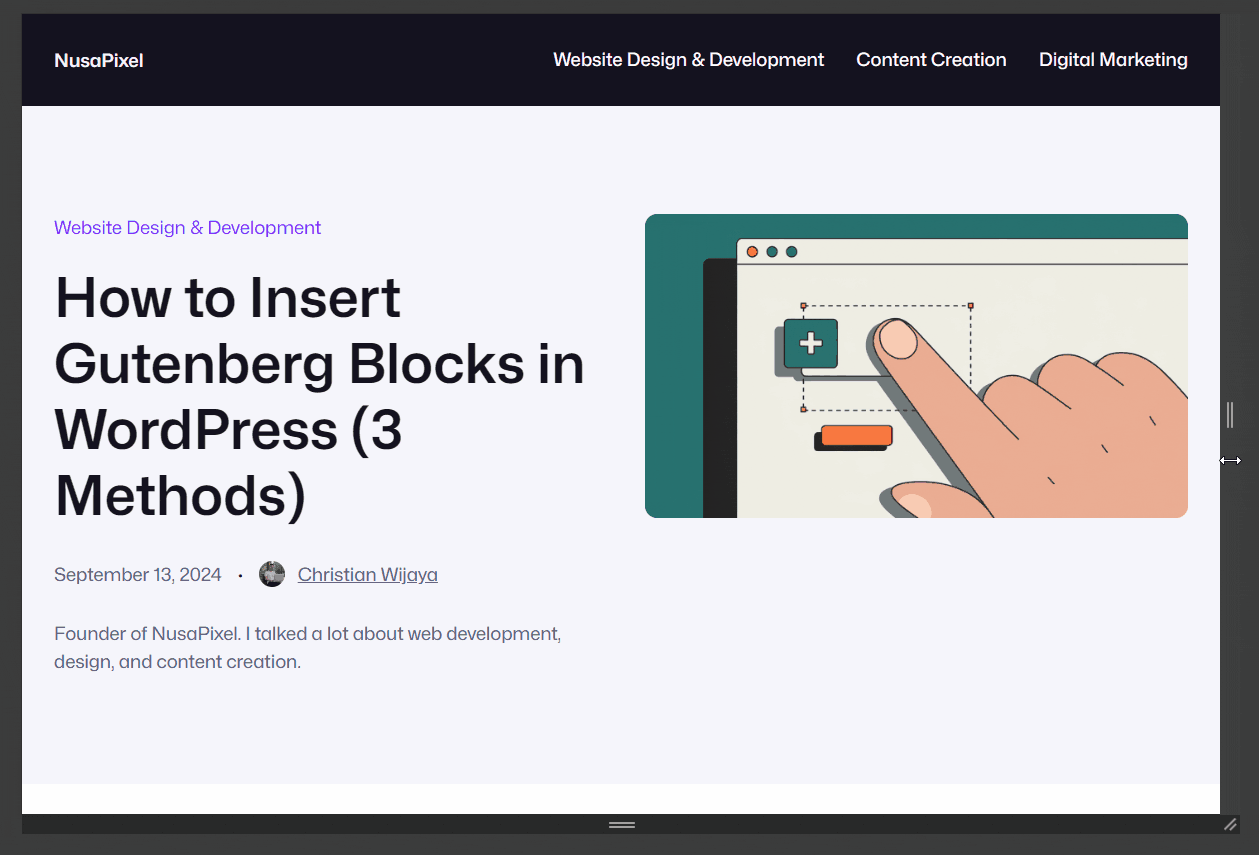Open the Digital Marketing menu item
This screenshot has height=855, width=1259.
(x=1113, y=60)
